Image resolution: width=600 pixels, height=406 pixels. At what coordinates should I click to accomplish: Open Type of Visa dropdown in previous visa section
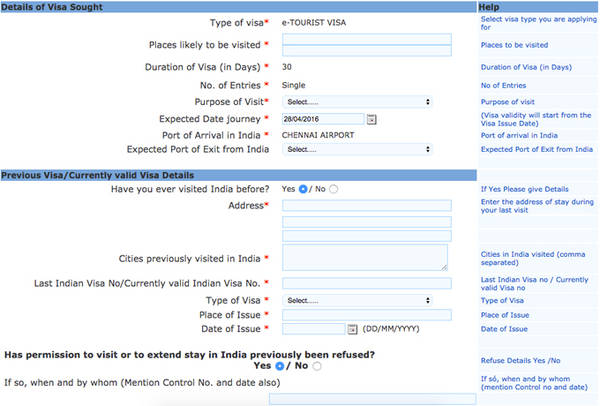coord(357,300)
